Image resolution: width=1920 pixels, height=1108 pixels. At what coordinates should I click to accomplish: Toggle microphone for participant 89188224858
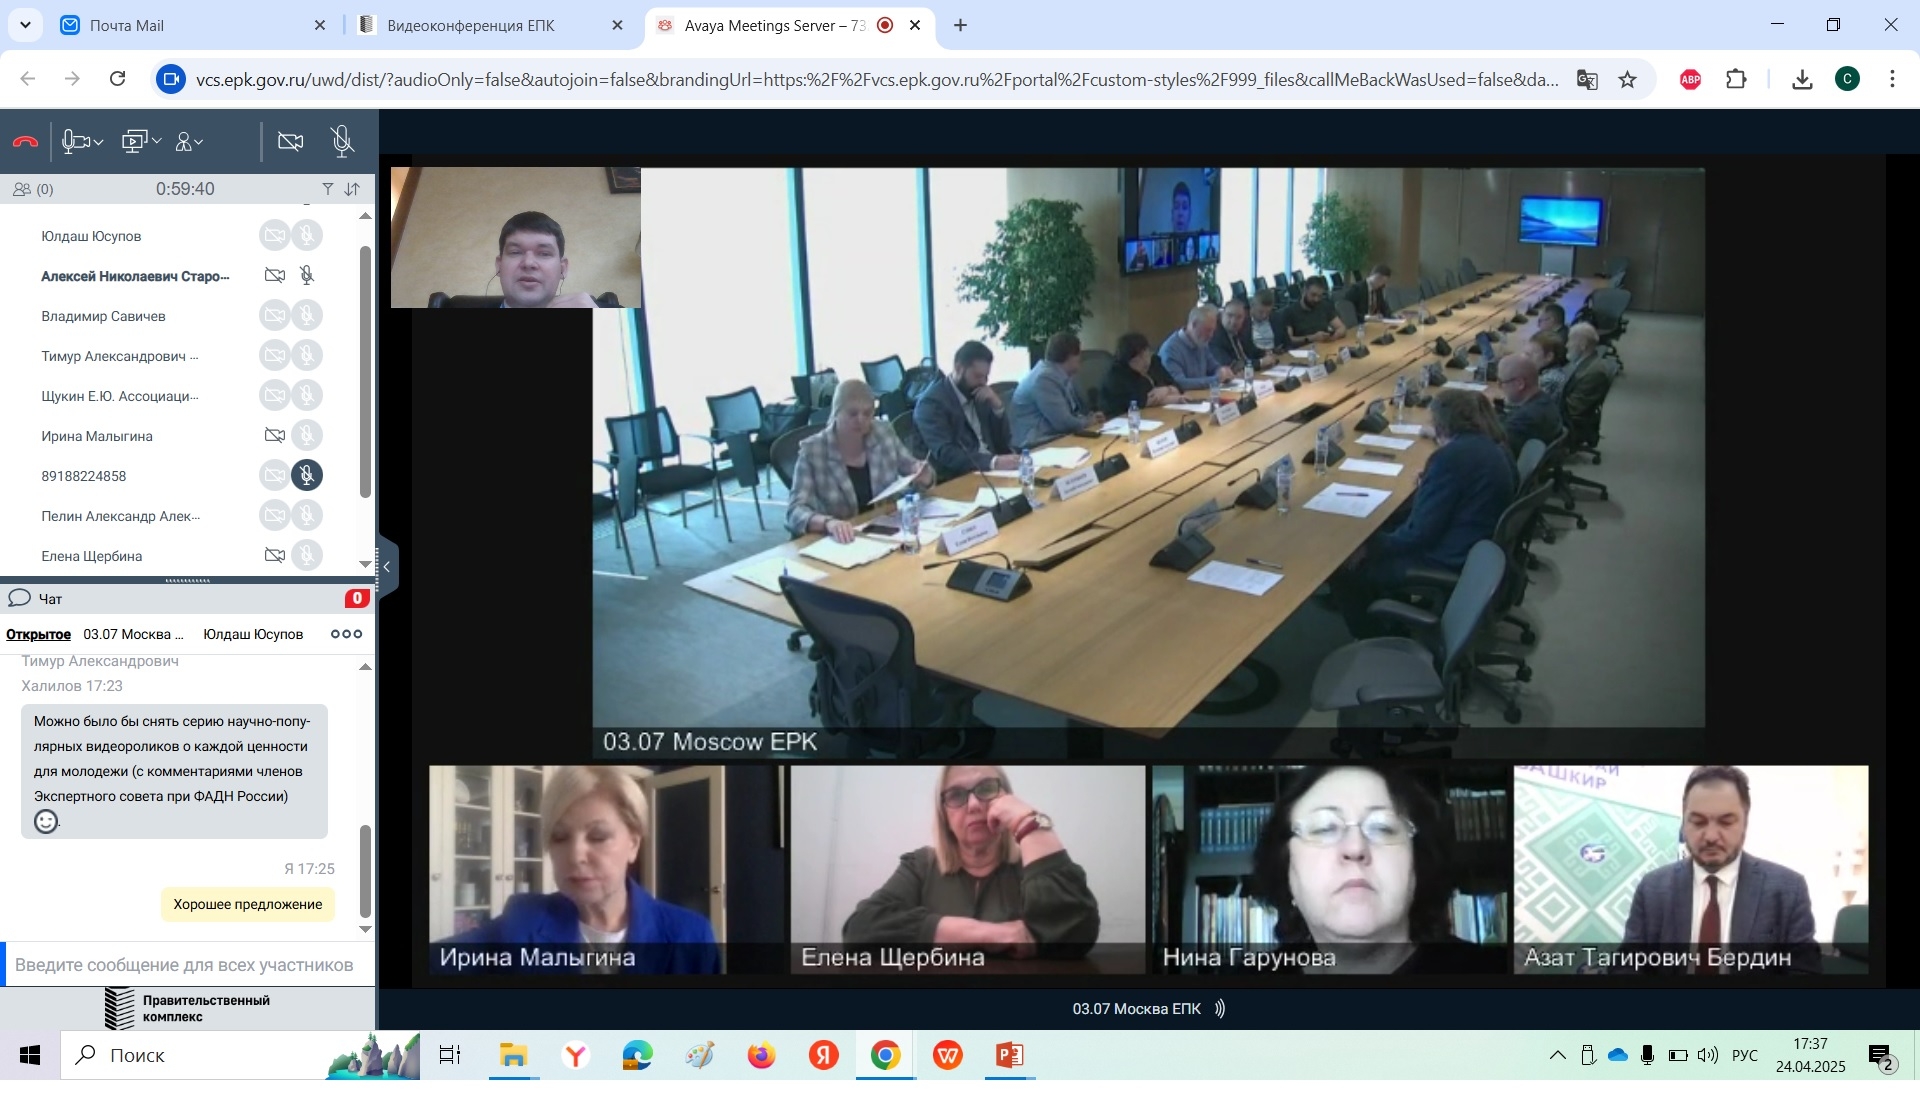click(307, 475)
